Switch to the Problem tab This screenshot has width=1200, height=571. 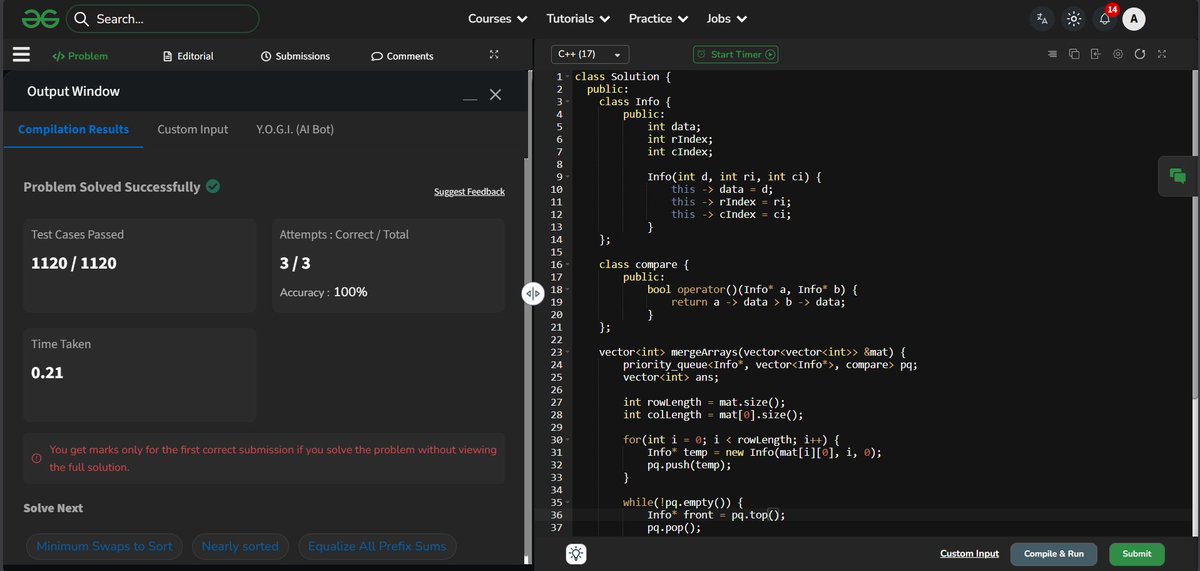pyautogui.click(x=80, y=56)
